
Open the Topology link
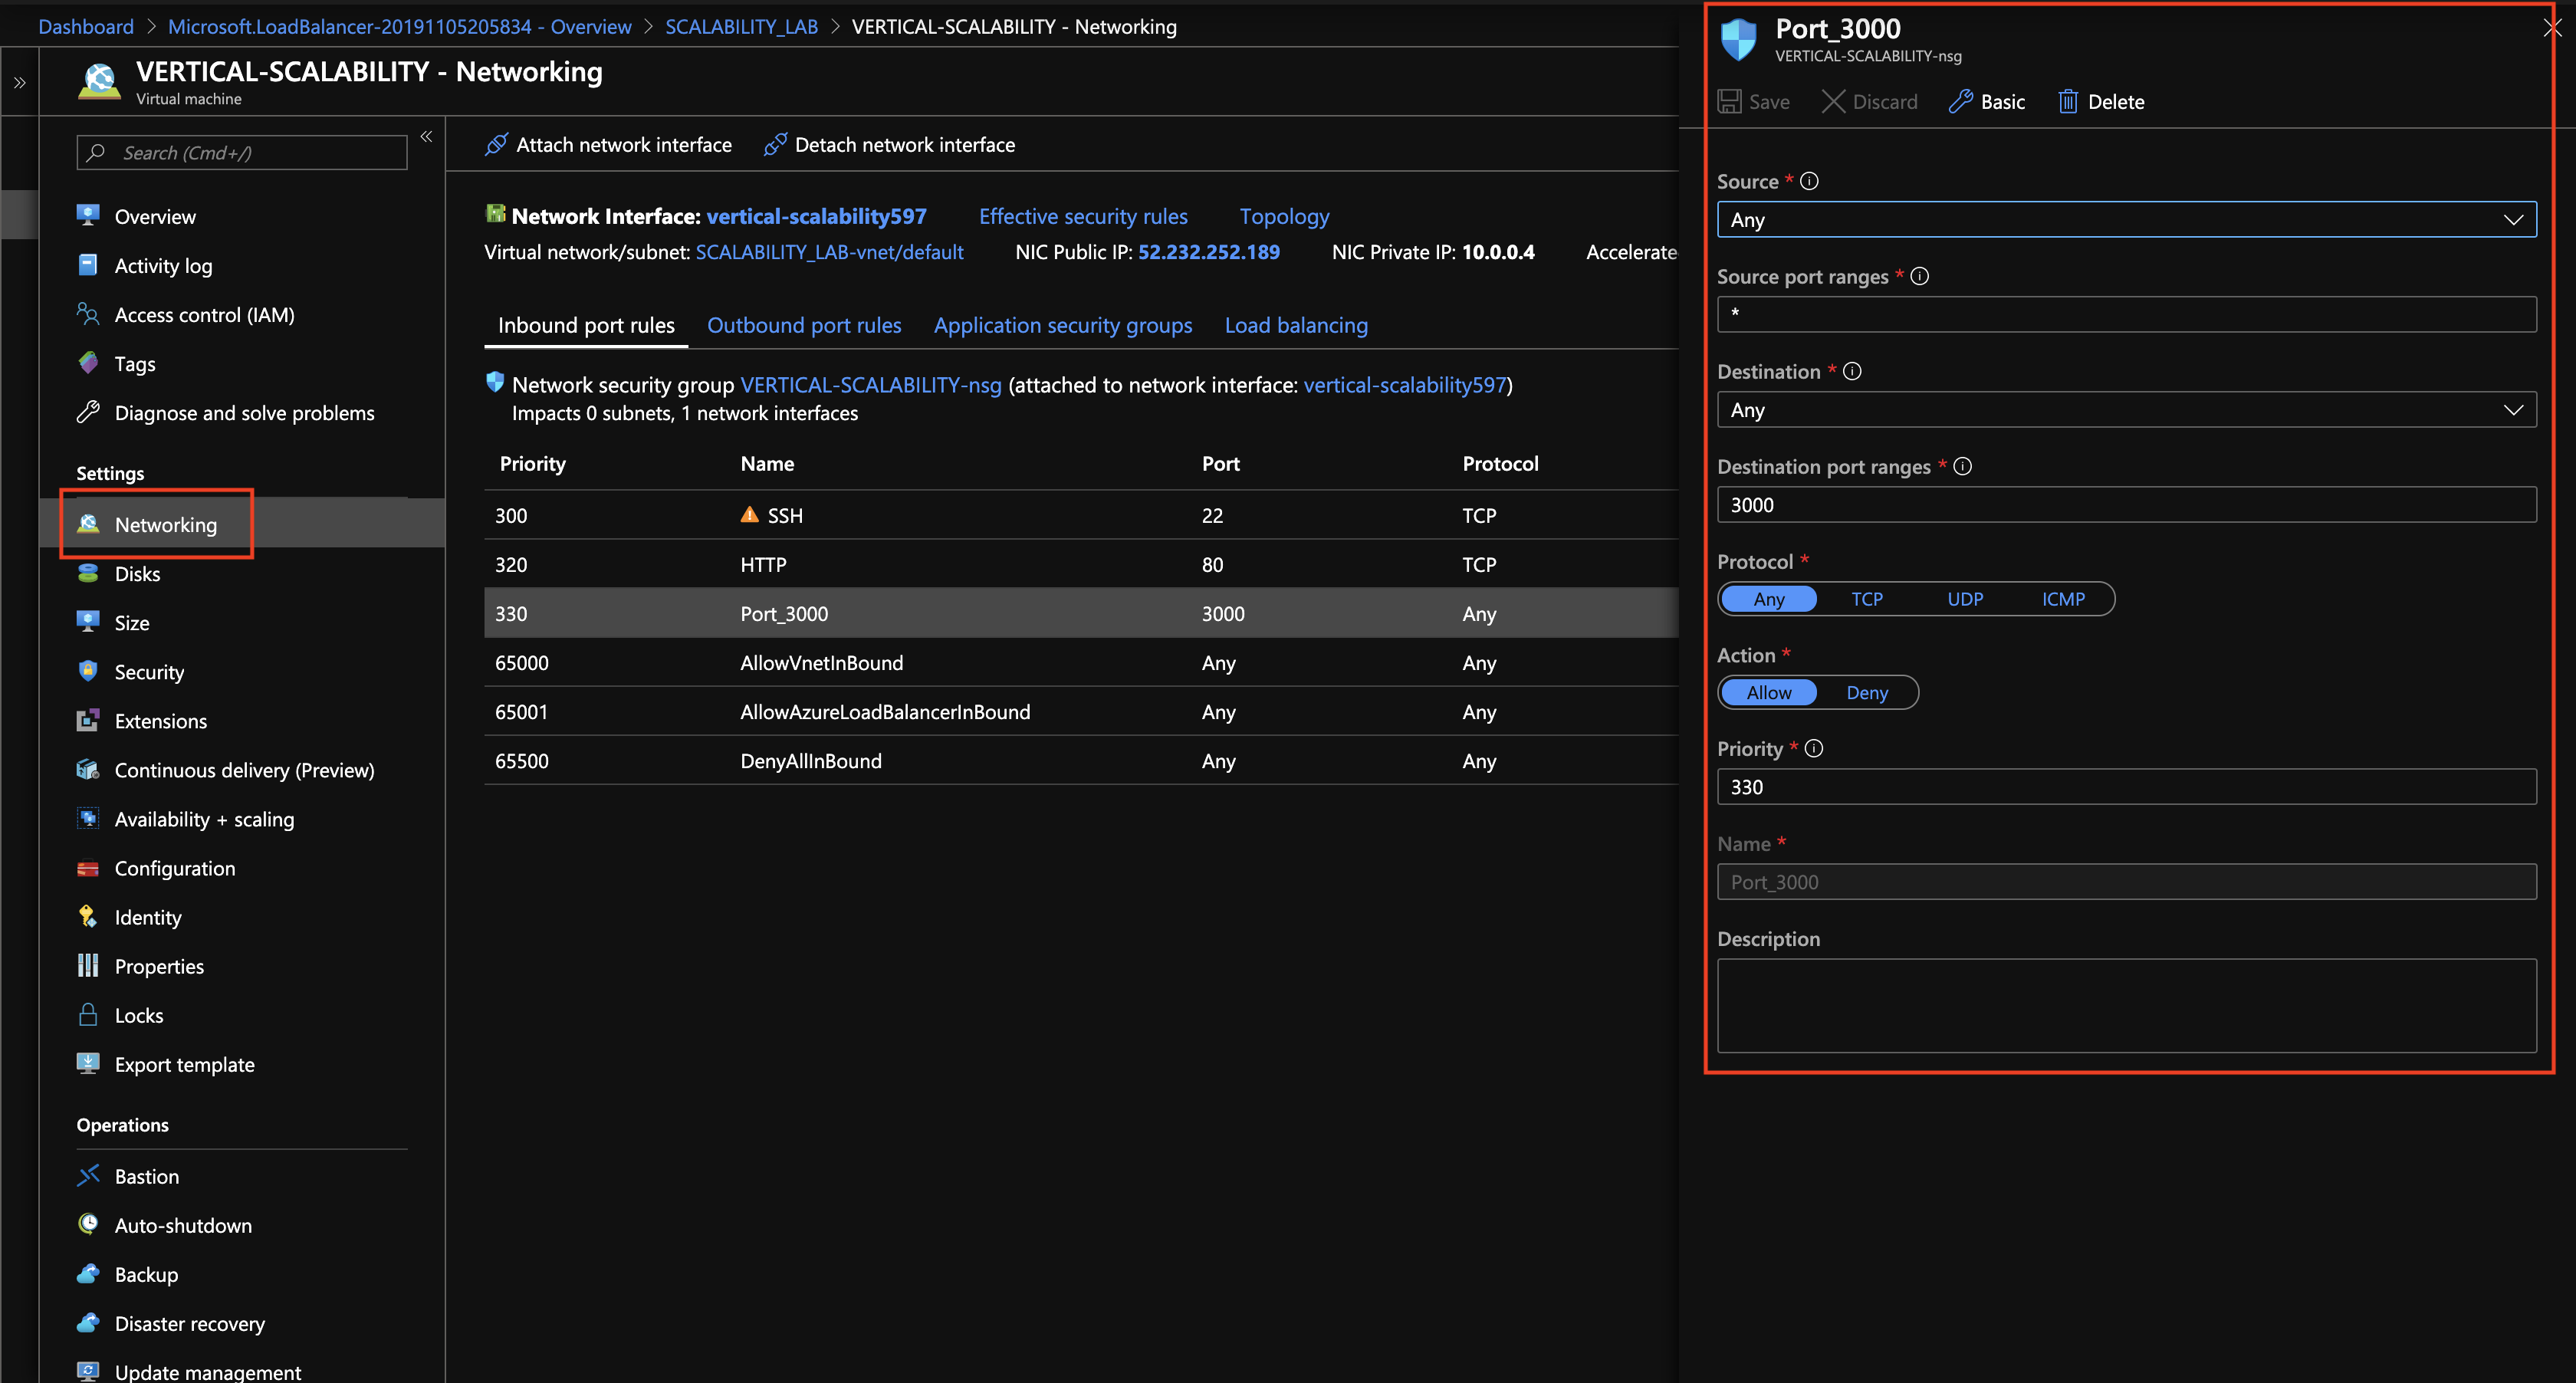[x=1284, y=216]
